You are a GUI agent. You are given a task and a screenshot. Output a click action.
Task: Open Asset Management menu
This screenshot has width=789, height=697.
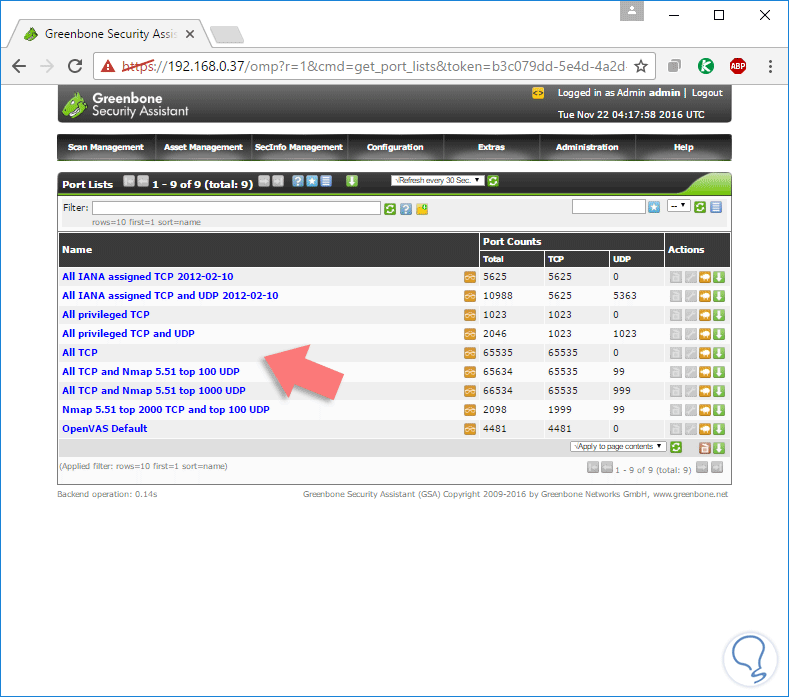(203, 147)
